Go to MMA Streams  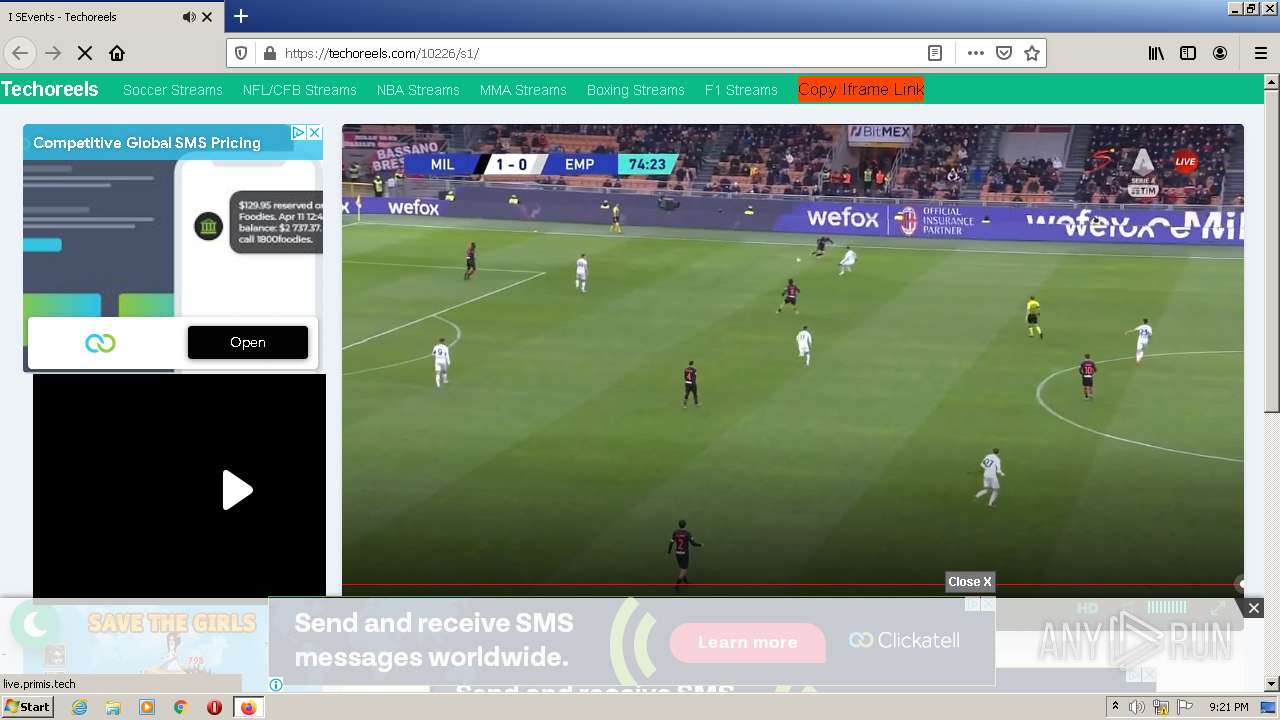(x=523, y=90)
